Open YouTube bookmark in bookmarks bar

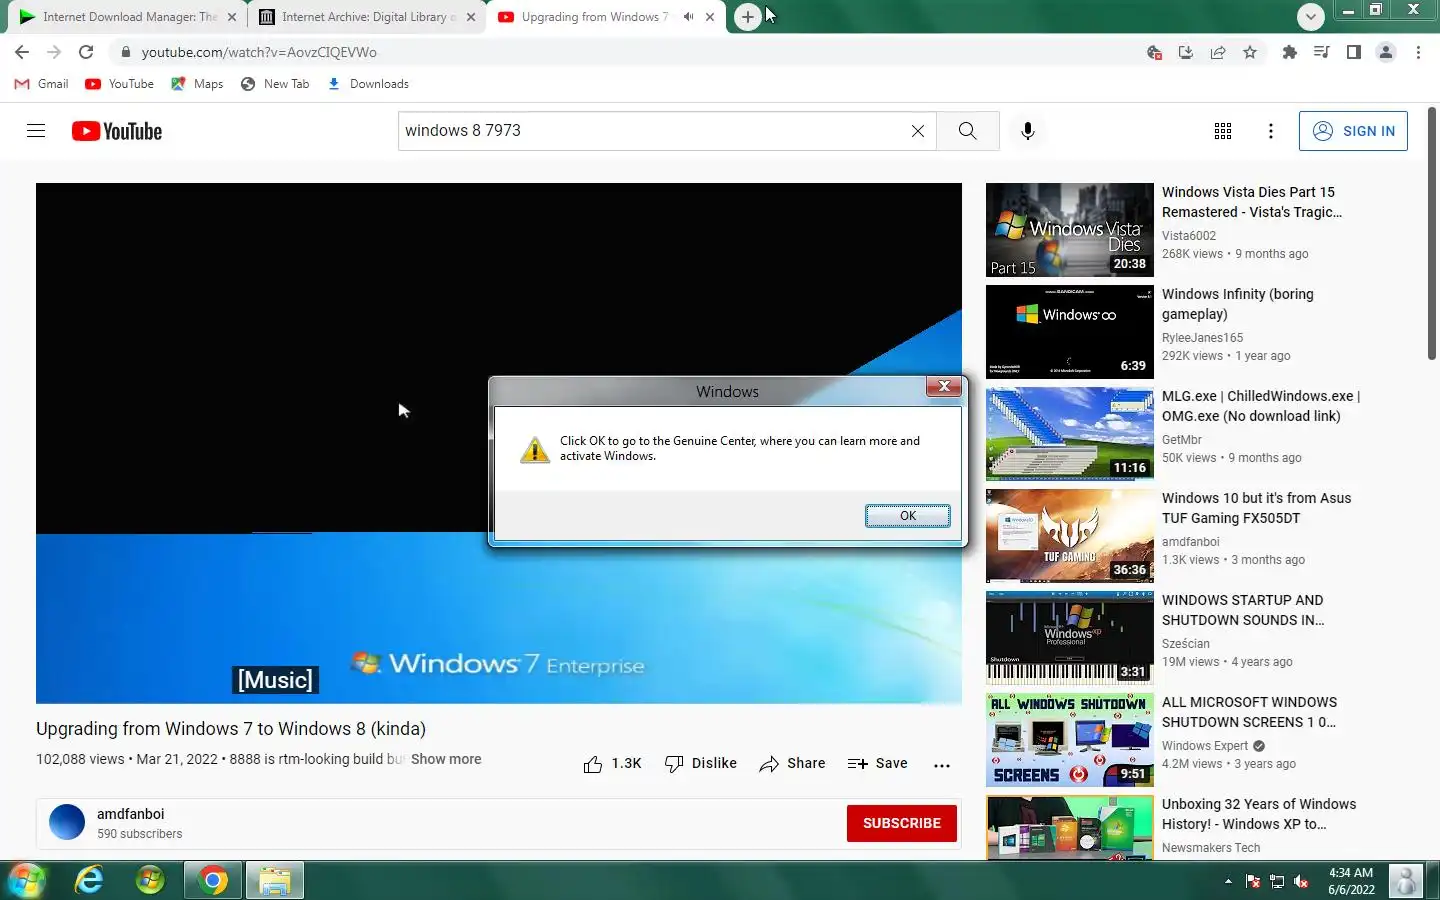click(x=119, y=84)
